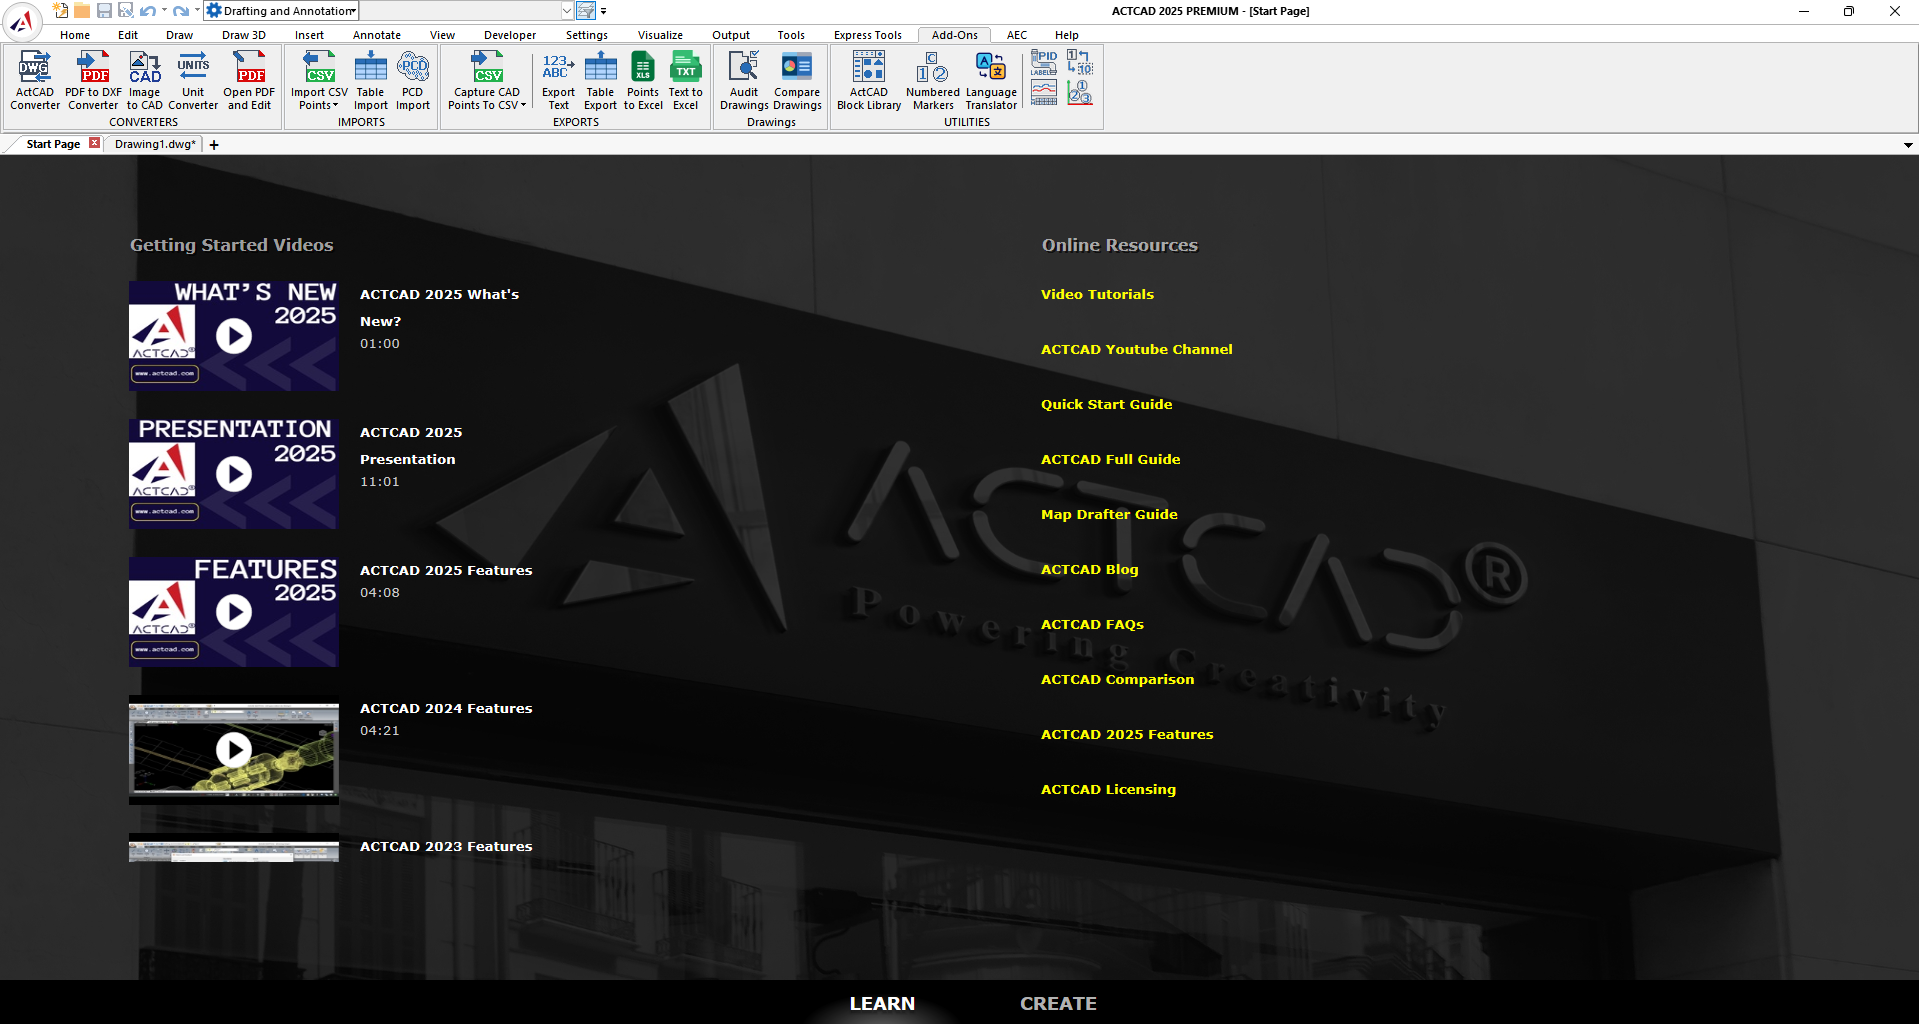The height and width of the screenshot is (1024, 1919).
Task: Open the Annotate ribbon tab
Action: tap(377, 35)
